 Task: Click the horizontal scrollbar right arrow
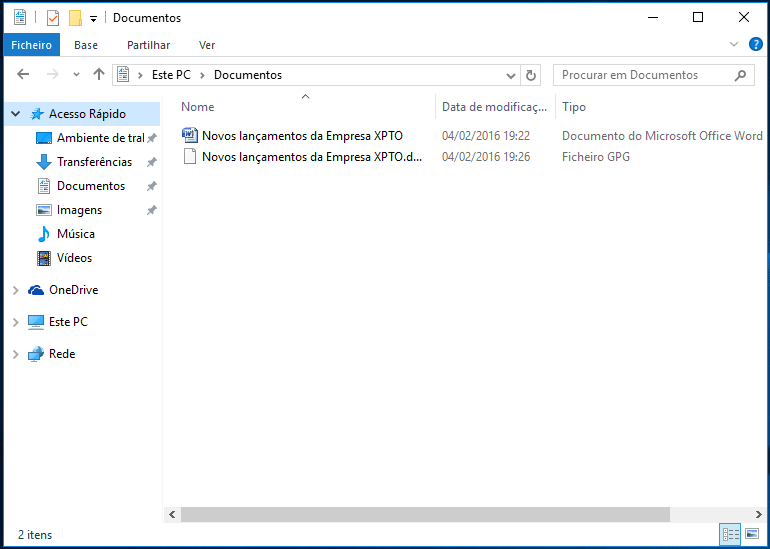coord(759,515)
